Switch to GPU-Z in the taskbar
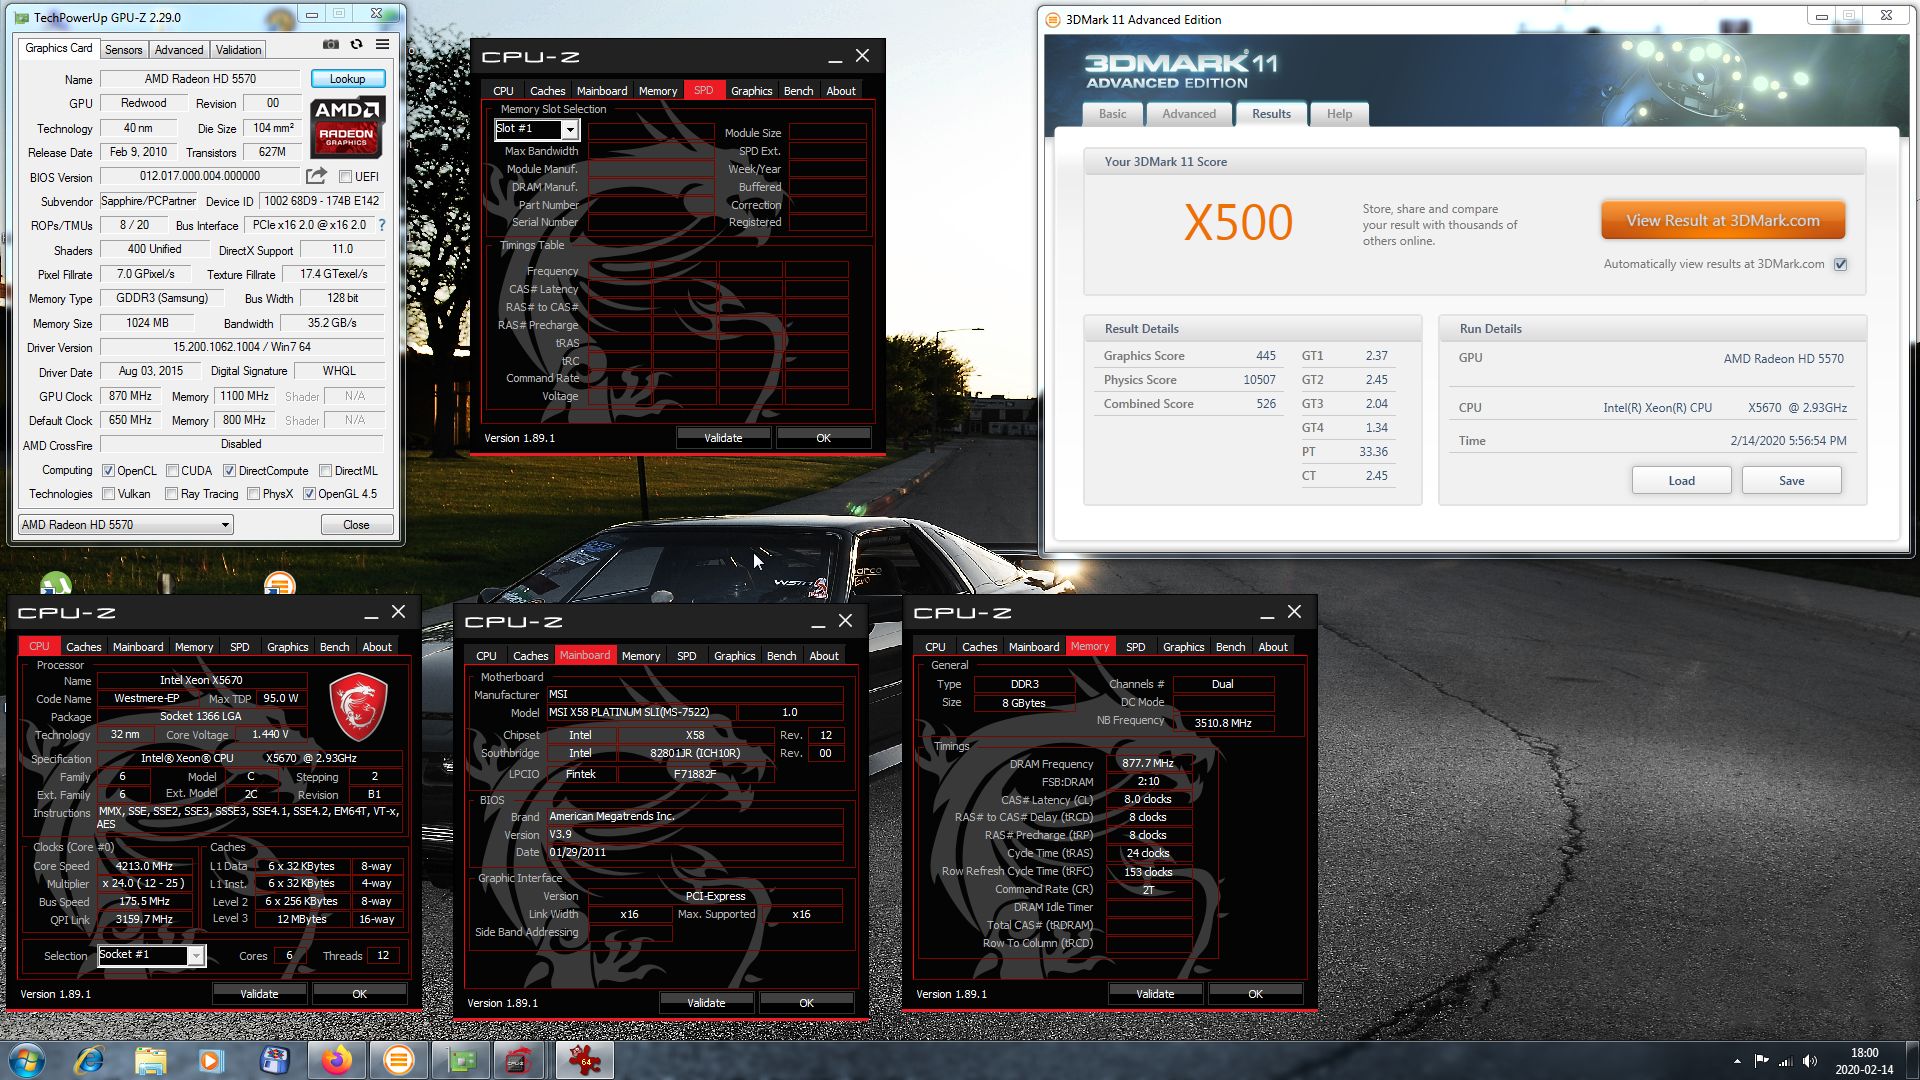Screen dimensions: 1920x1080 (x=461, y=1060)
